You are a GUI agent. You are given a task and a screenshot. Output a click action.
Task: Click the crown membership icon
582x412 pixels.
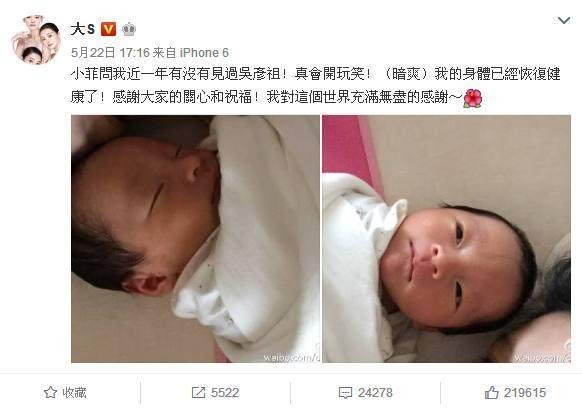tap(129, 29)
